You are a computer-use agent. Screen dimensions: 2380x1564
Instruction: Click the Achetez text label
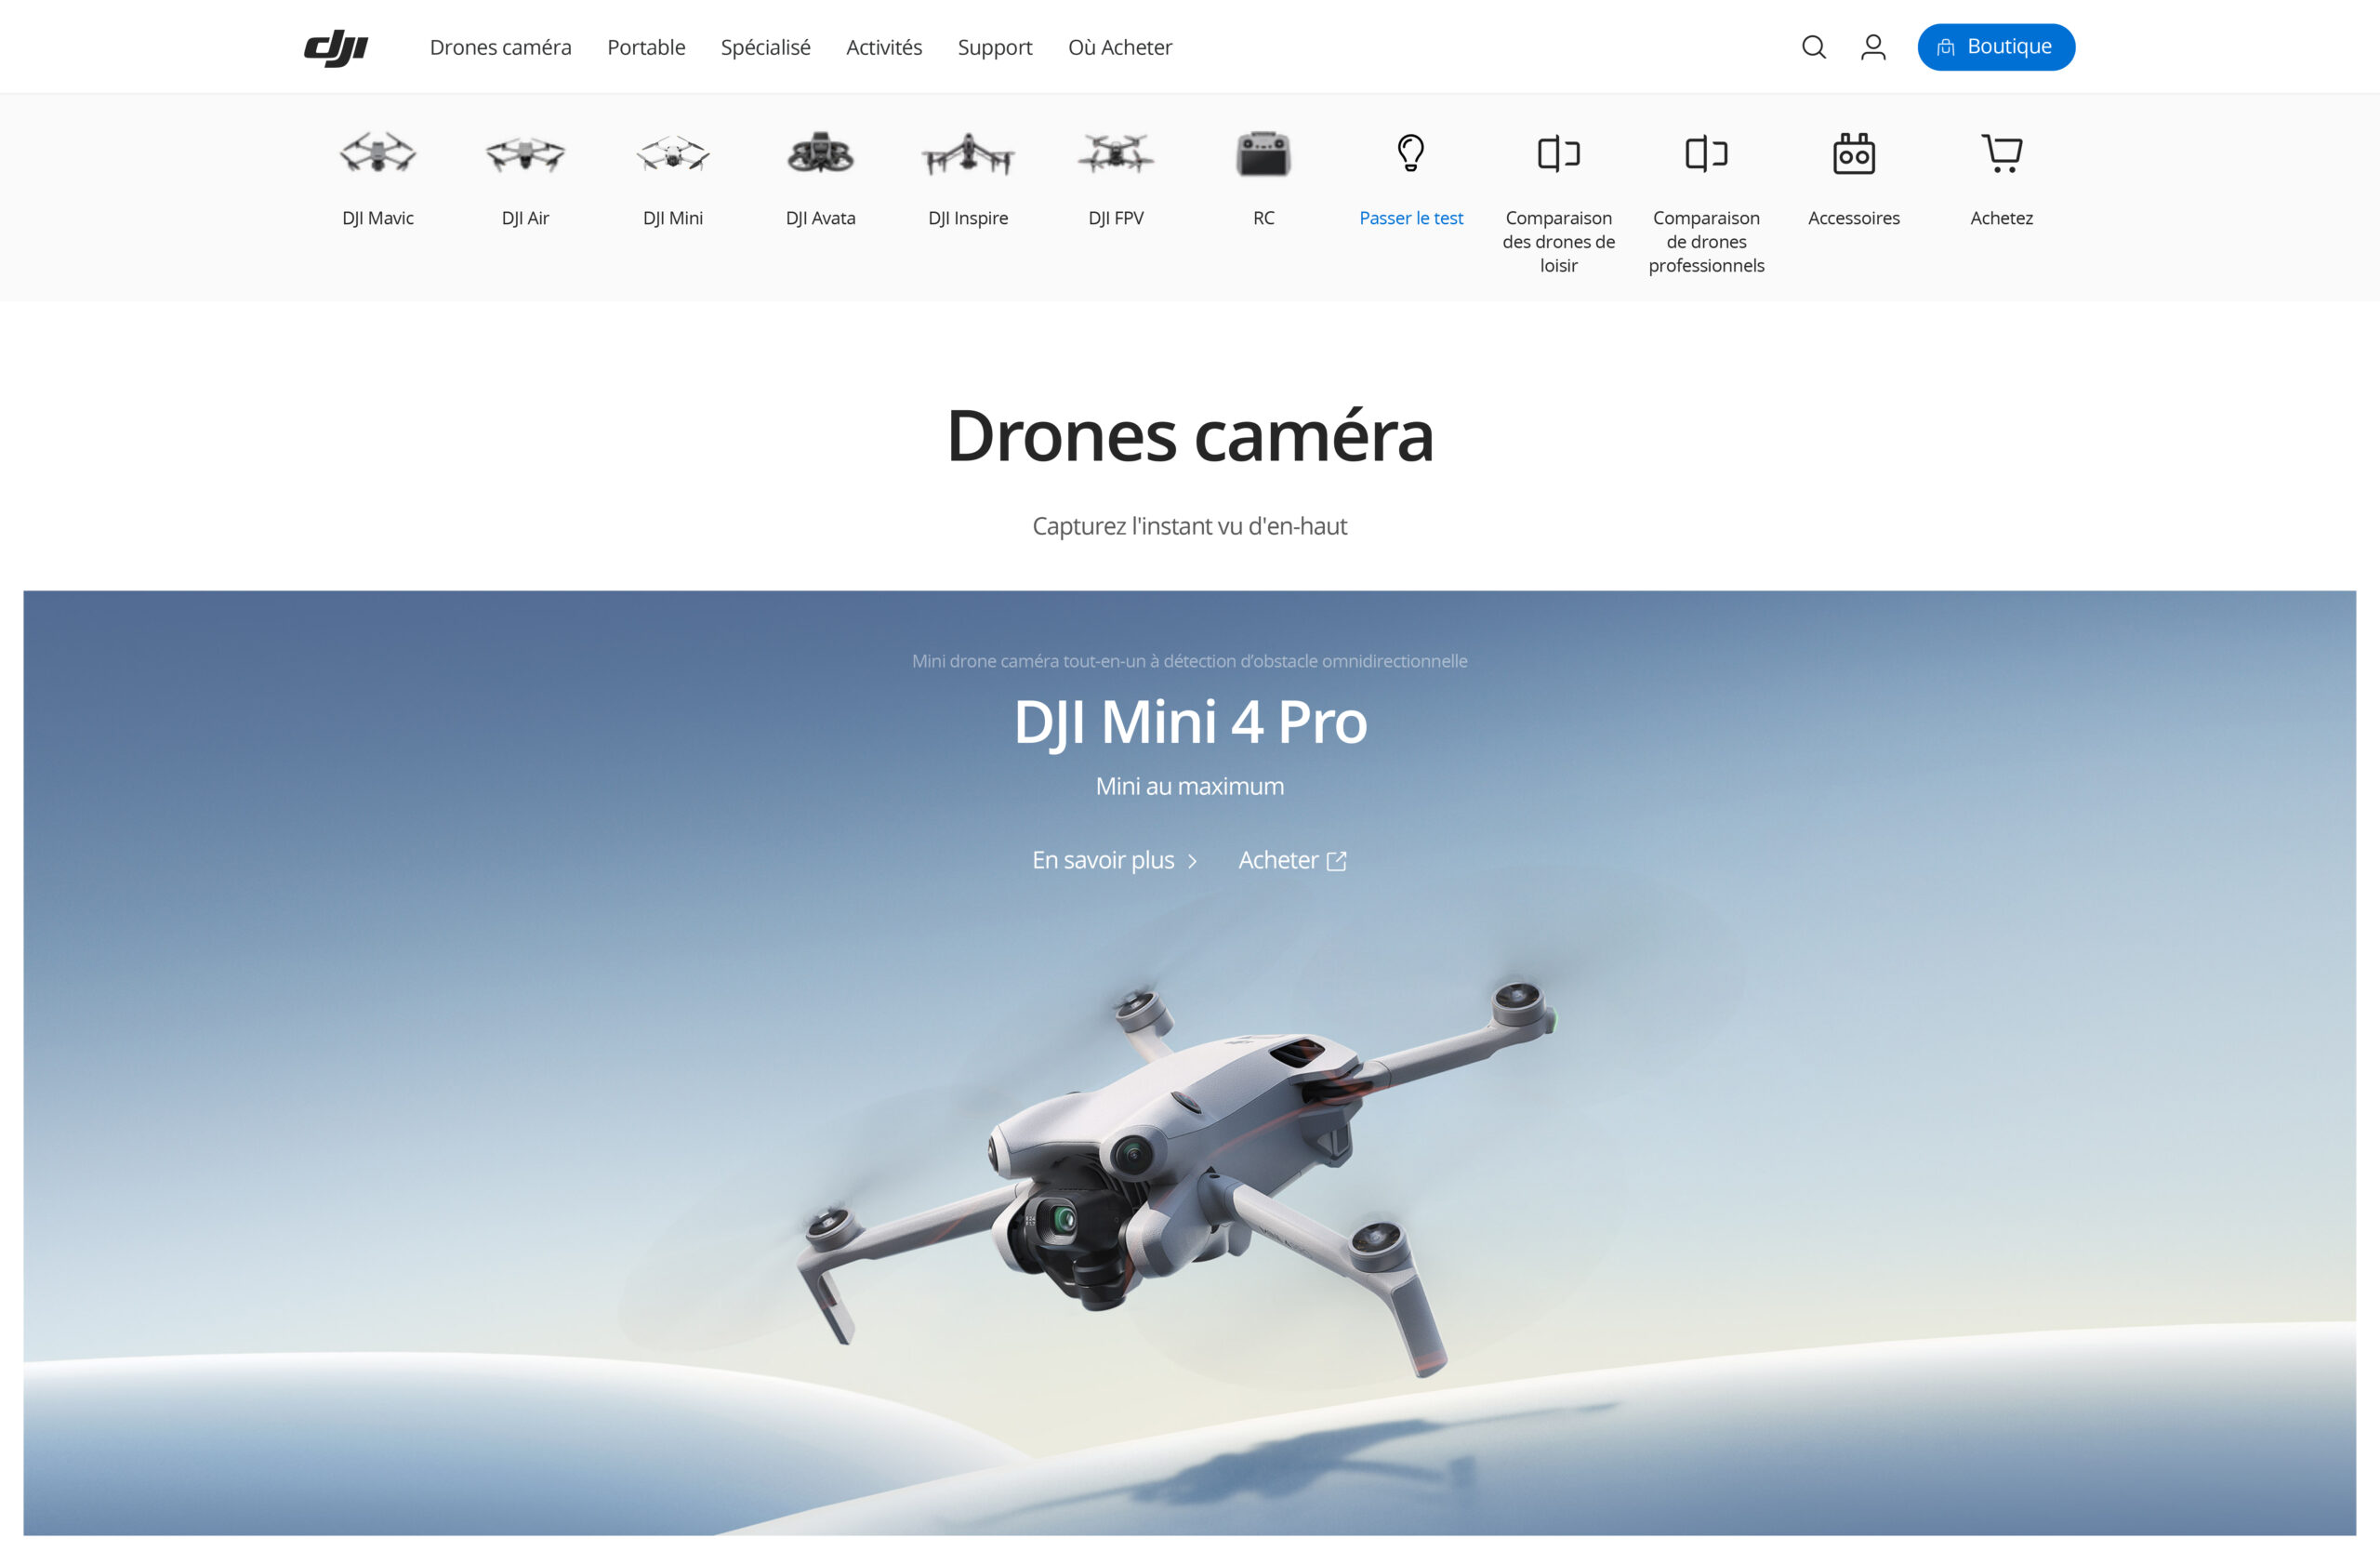click(2002, 218)
